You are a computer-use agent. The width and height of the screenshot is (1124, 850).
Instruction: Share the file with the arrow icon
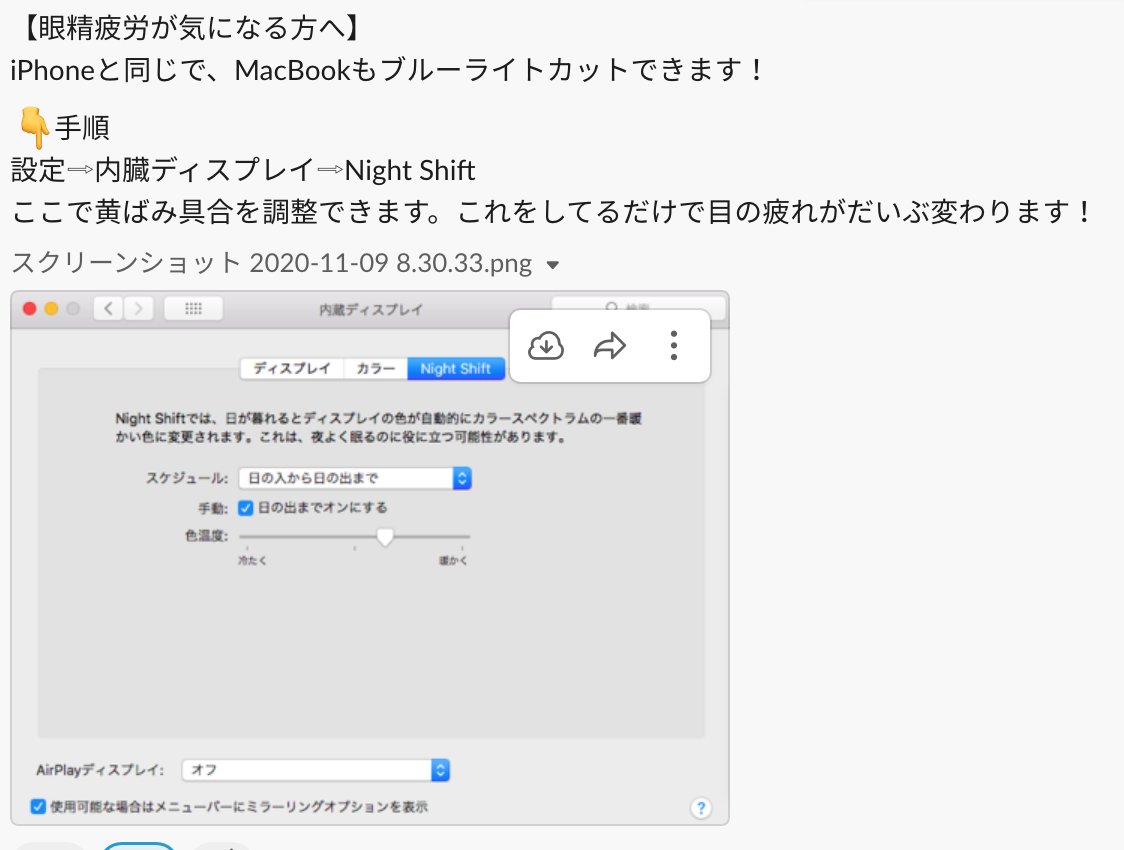click(609, 345)
